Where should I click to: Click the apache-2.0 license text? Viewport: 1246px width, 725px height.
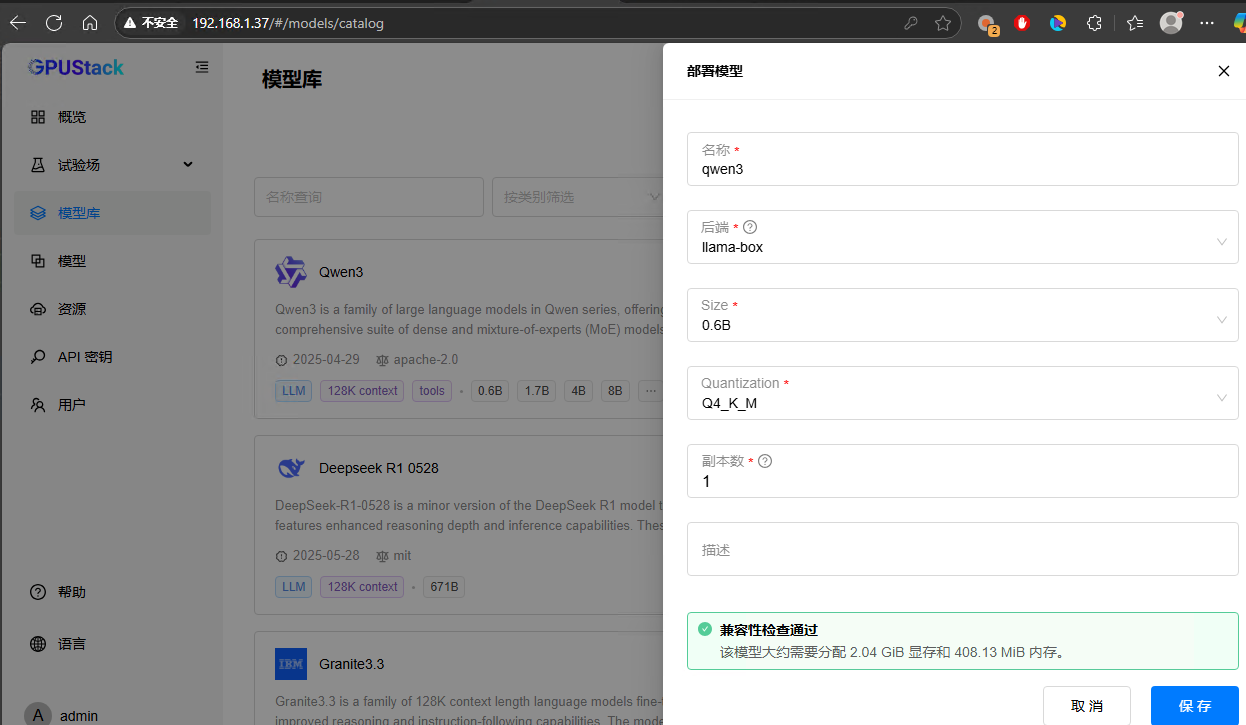[426, 360]
